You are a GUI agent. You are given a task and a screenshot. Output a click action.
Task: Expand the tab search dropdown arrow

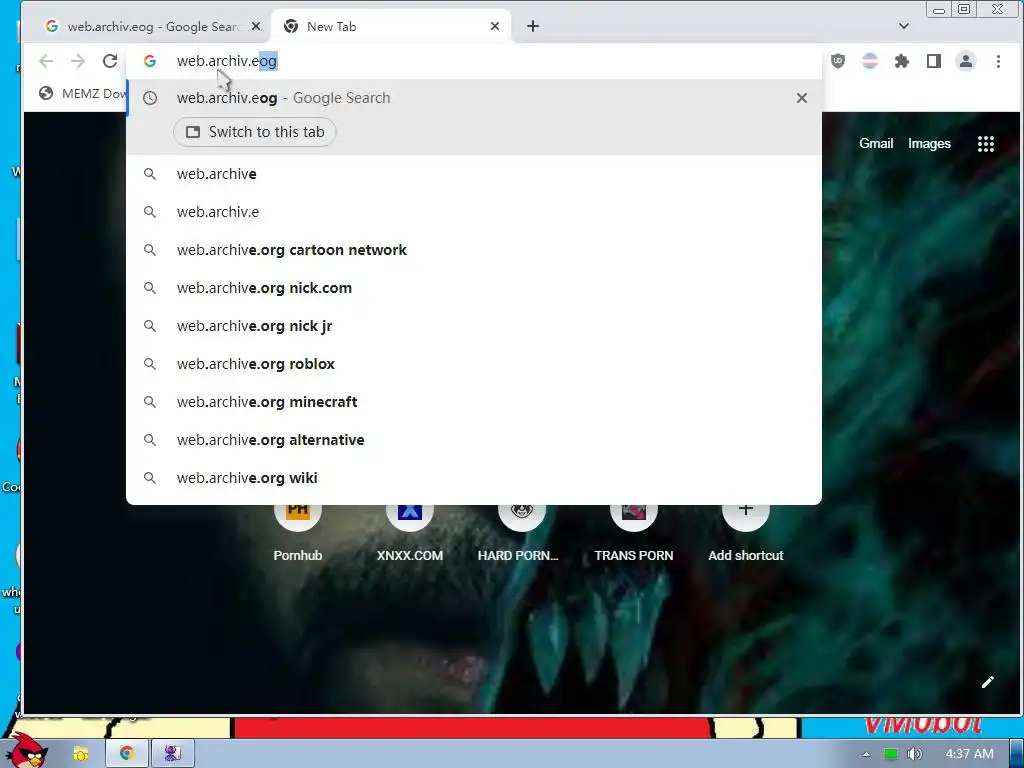(x=904, y=26)
